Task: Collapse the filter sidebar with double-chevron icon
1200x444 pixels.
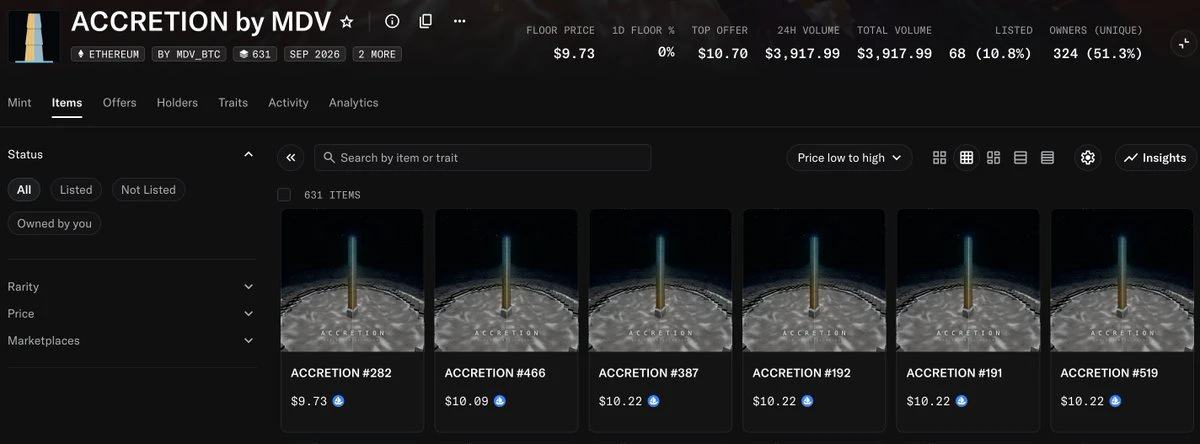Action: (291, 157)
